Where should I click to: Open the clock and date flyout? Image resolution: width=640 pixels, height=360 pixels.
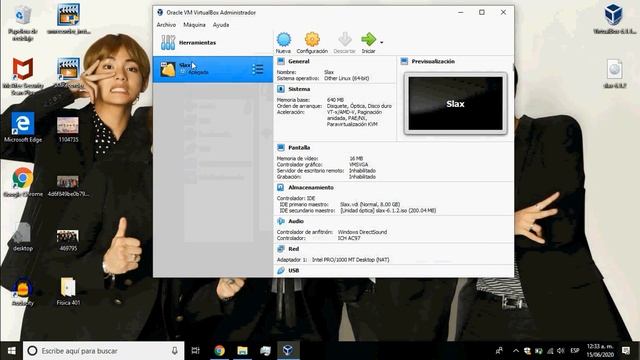600,351
